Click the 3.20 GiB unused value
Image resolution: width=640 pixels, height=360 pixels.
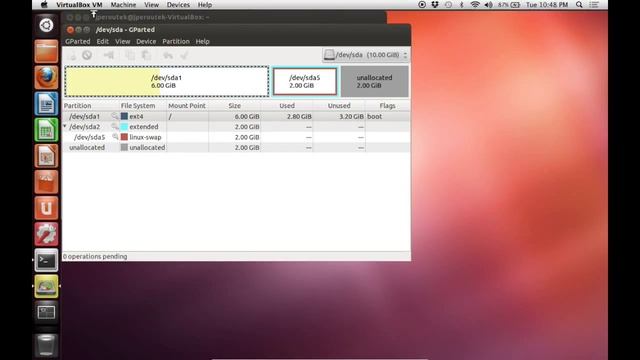click(351, 116)
